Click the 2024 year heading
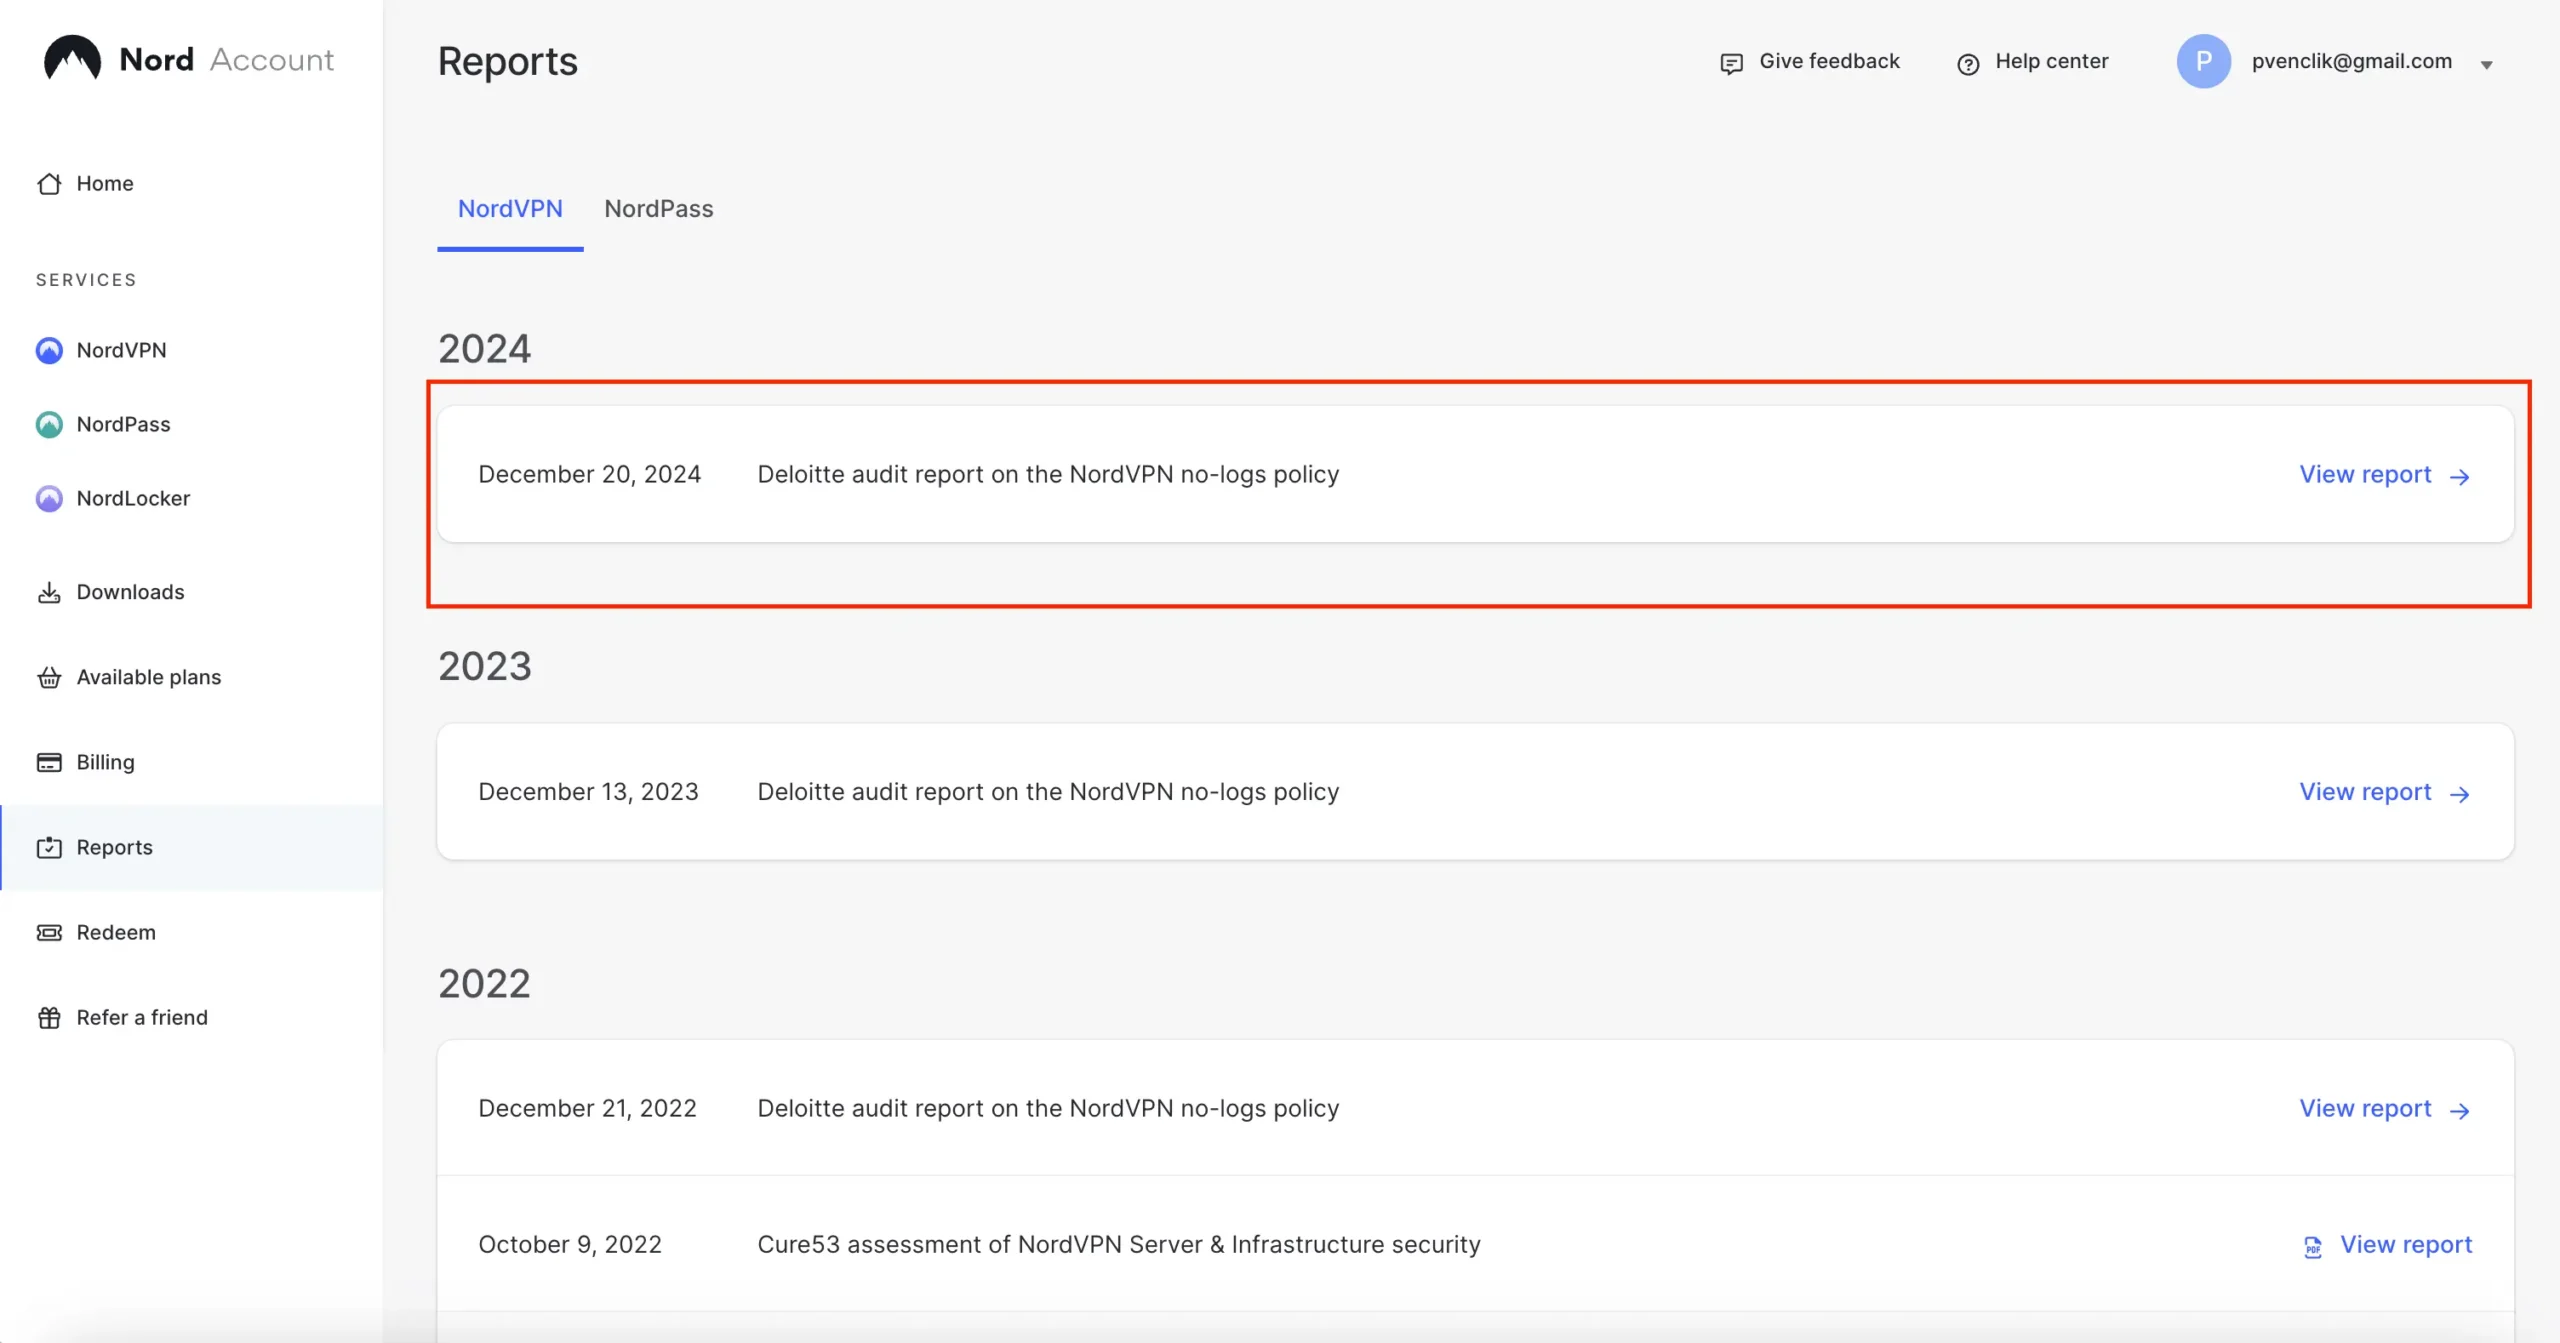2560x1343 pixels. tap(484, 348)
